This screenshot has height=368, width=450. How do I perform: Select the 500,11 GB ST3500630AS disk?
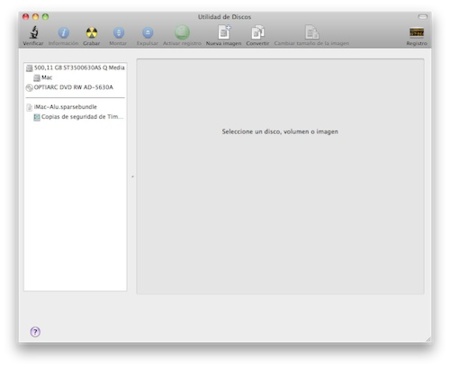coord(75,68)
